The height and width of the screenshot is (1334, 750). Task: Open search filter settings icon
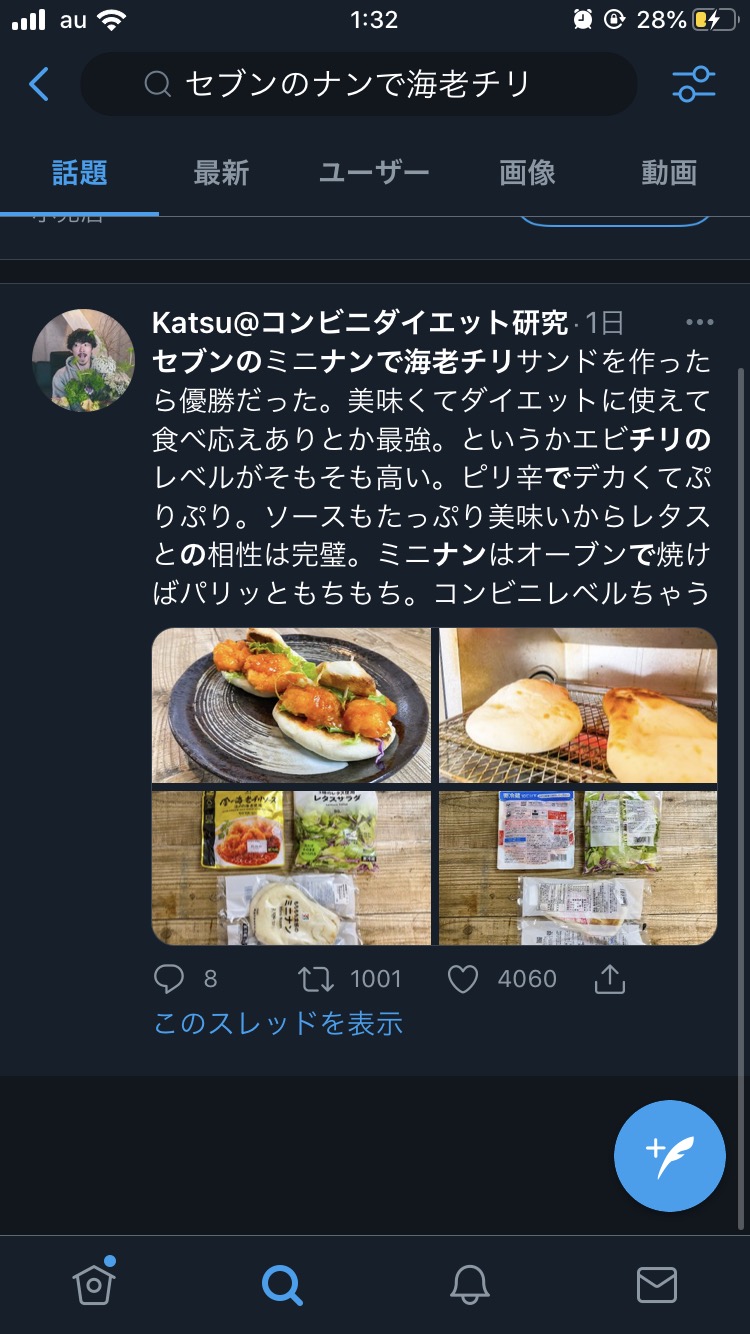click(x=694, y=85)
